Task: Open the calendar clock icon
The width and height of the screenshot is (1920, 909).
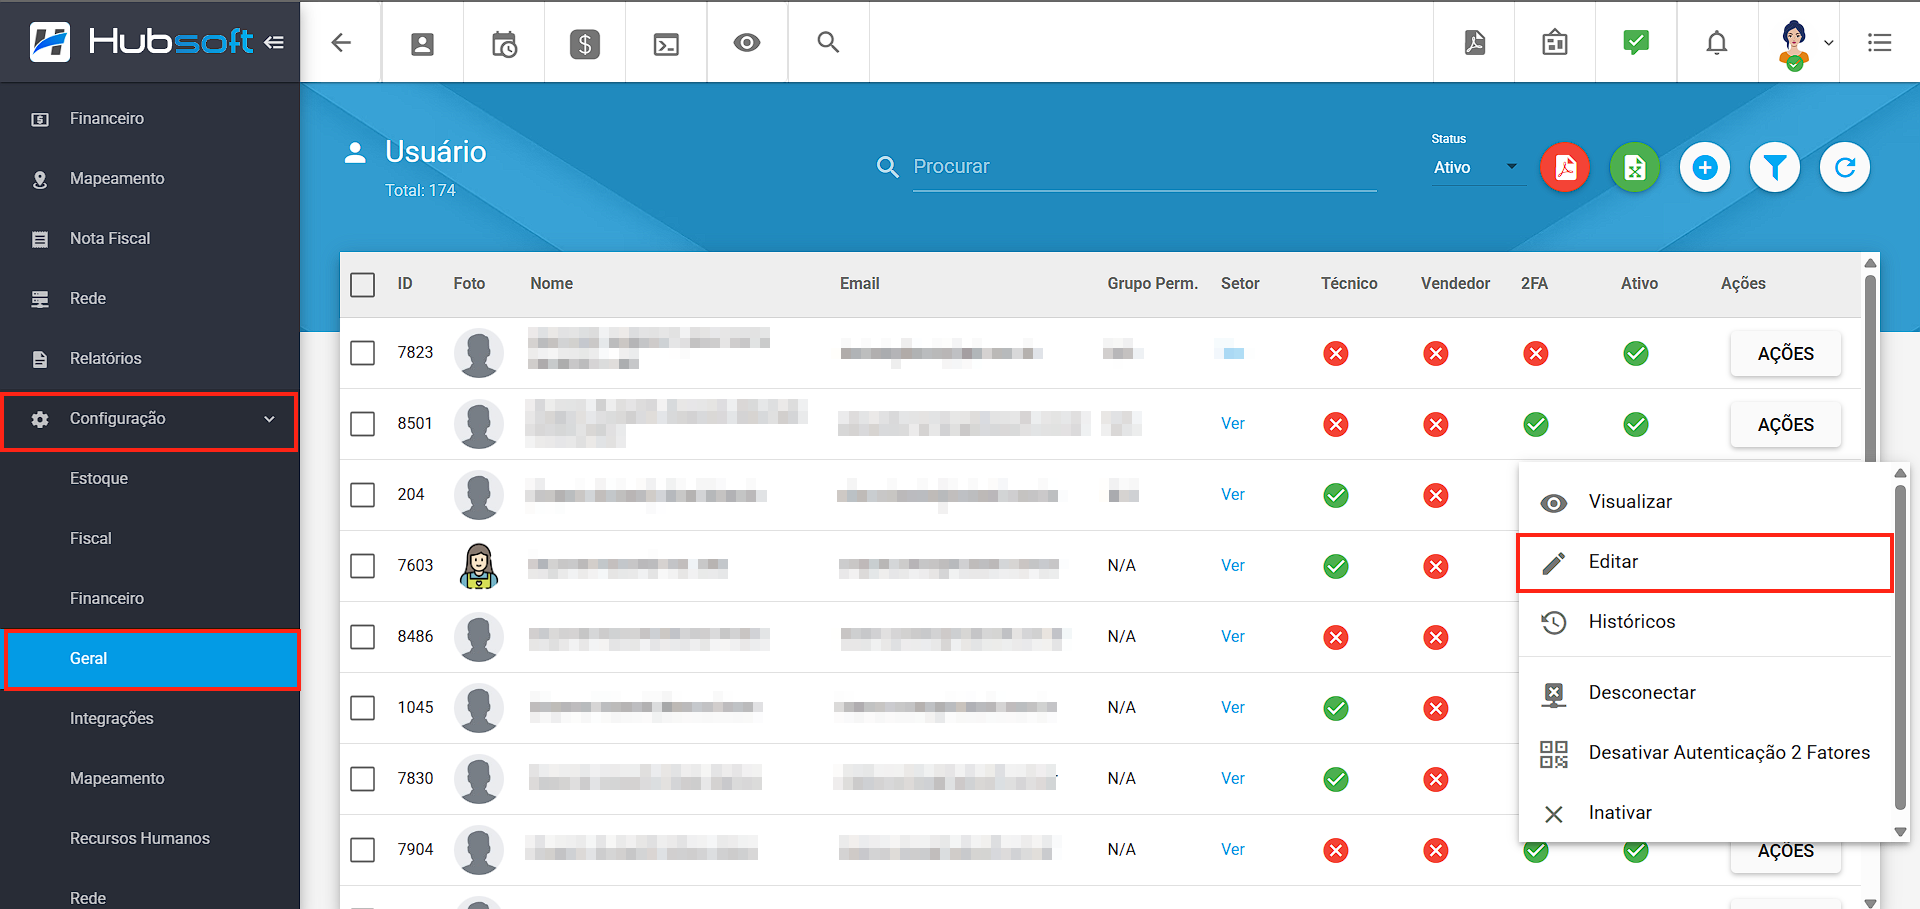Action: pos(504,43)
